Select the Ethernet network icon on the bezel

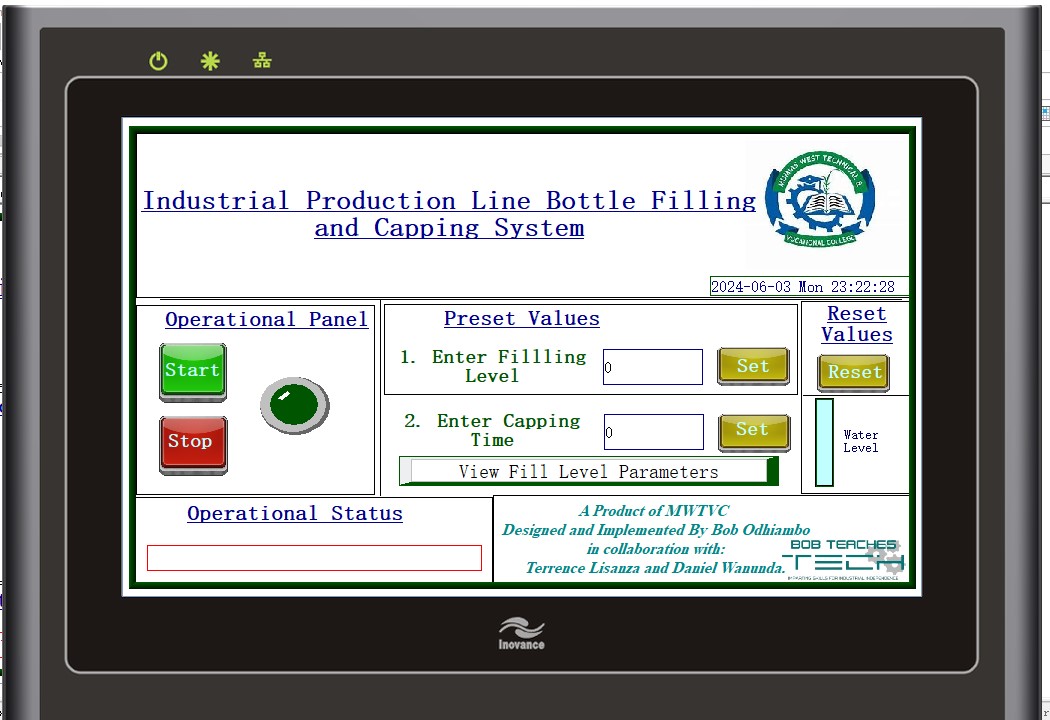[x=261, y=60]
